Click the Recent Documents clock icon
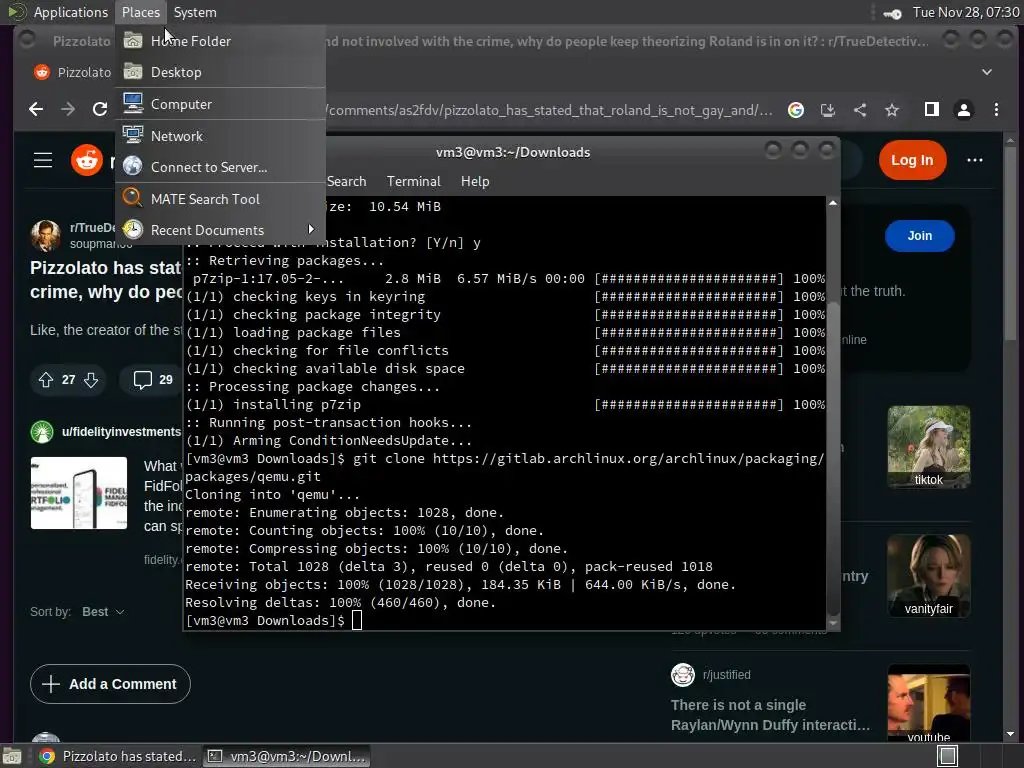This screenshot has width=1024, height=768. pos(133,229)
